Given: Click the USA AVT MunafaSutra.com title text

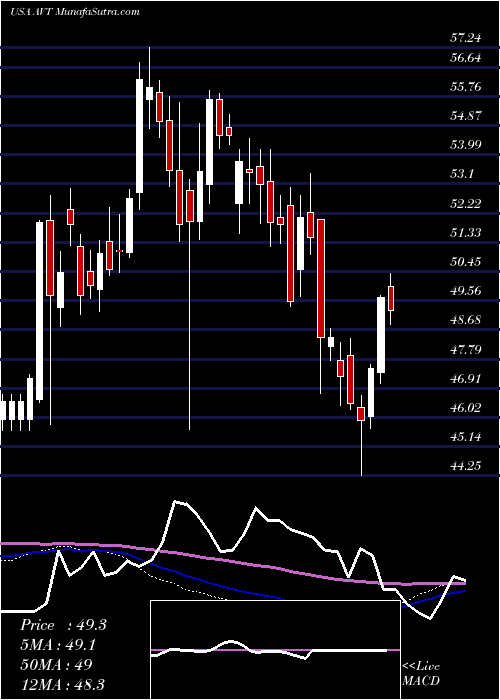Looking at the screenshot, I should pos(75,12).
